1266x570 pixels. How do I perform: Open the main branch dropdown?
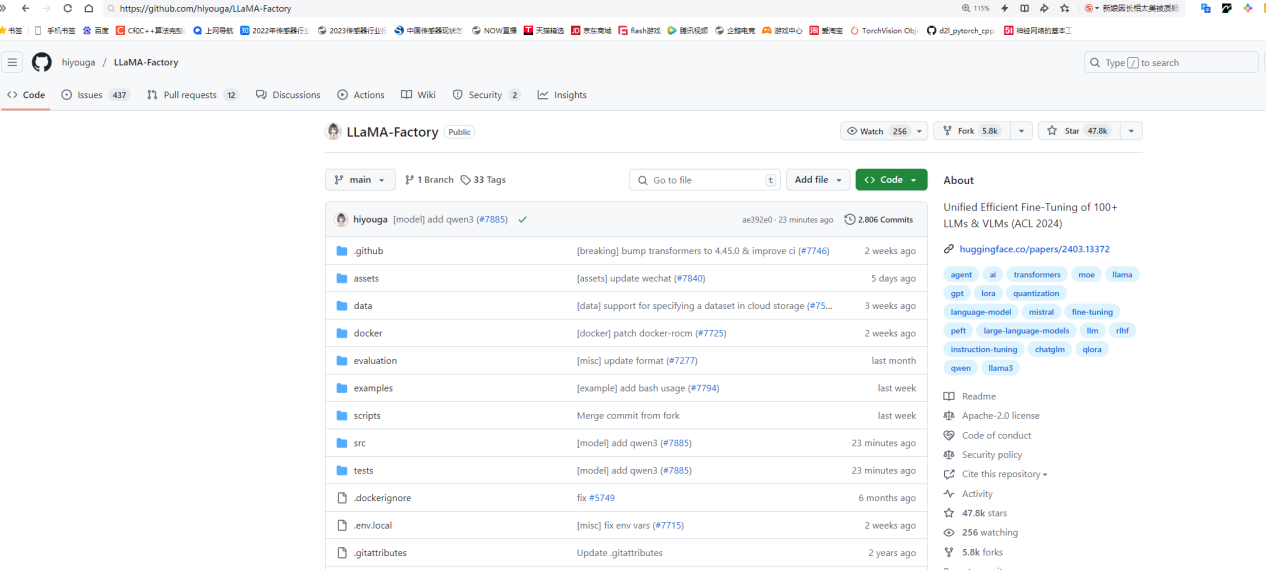360,180
